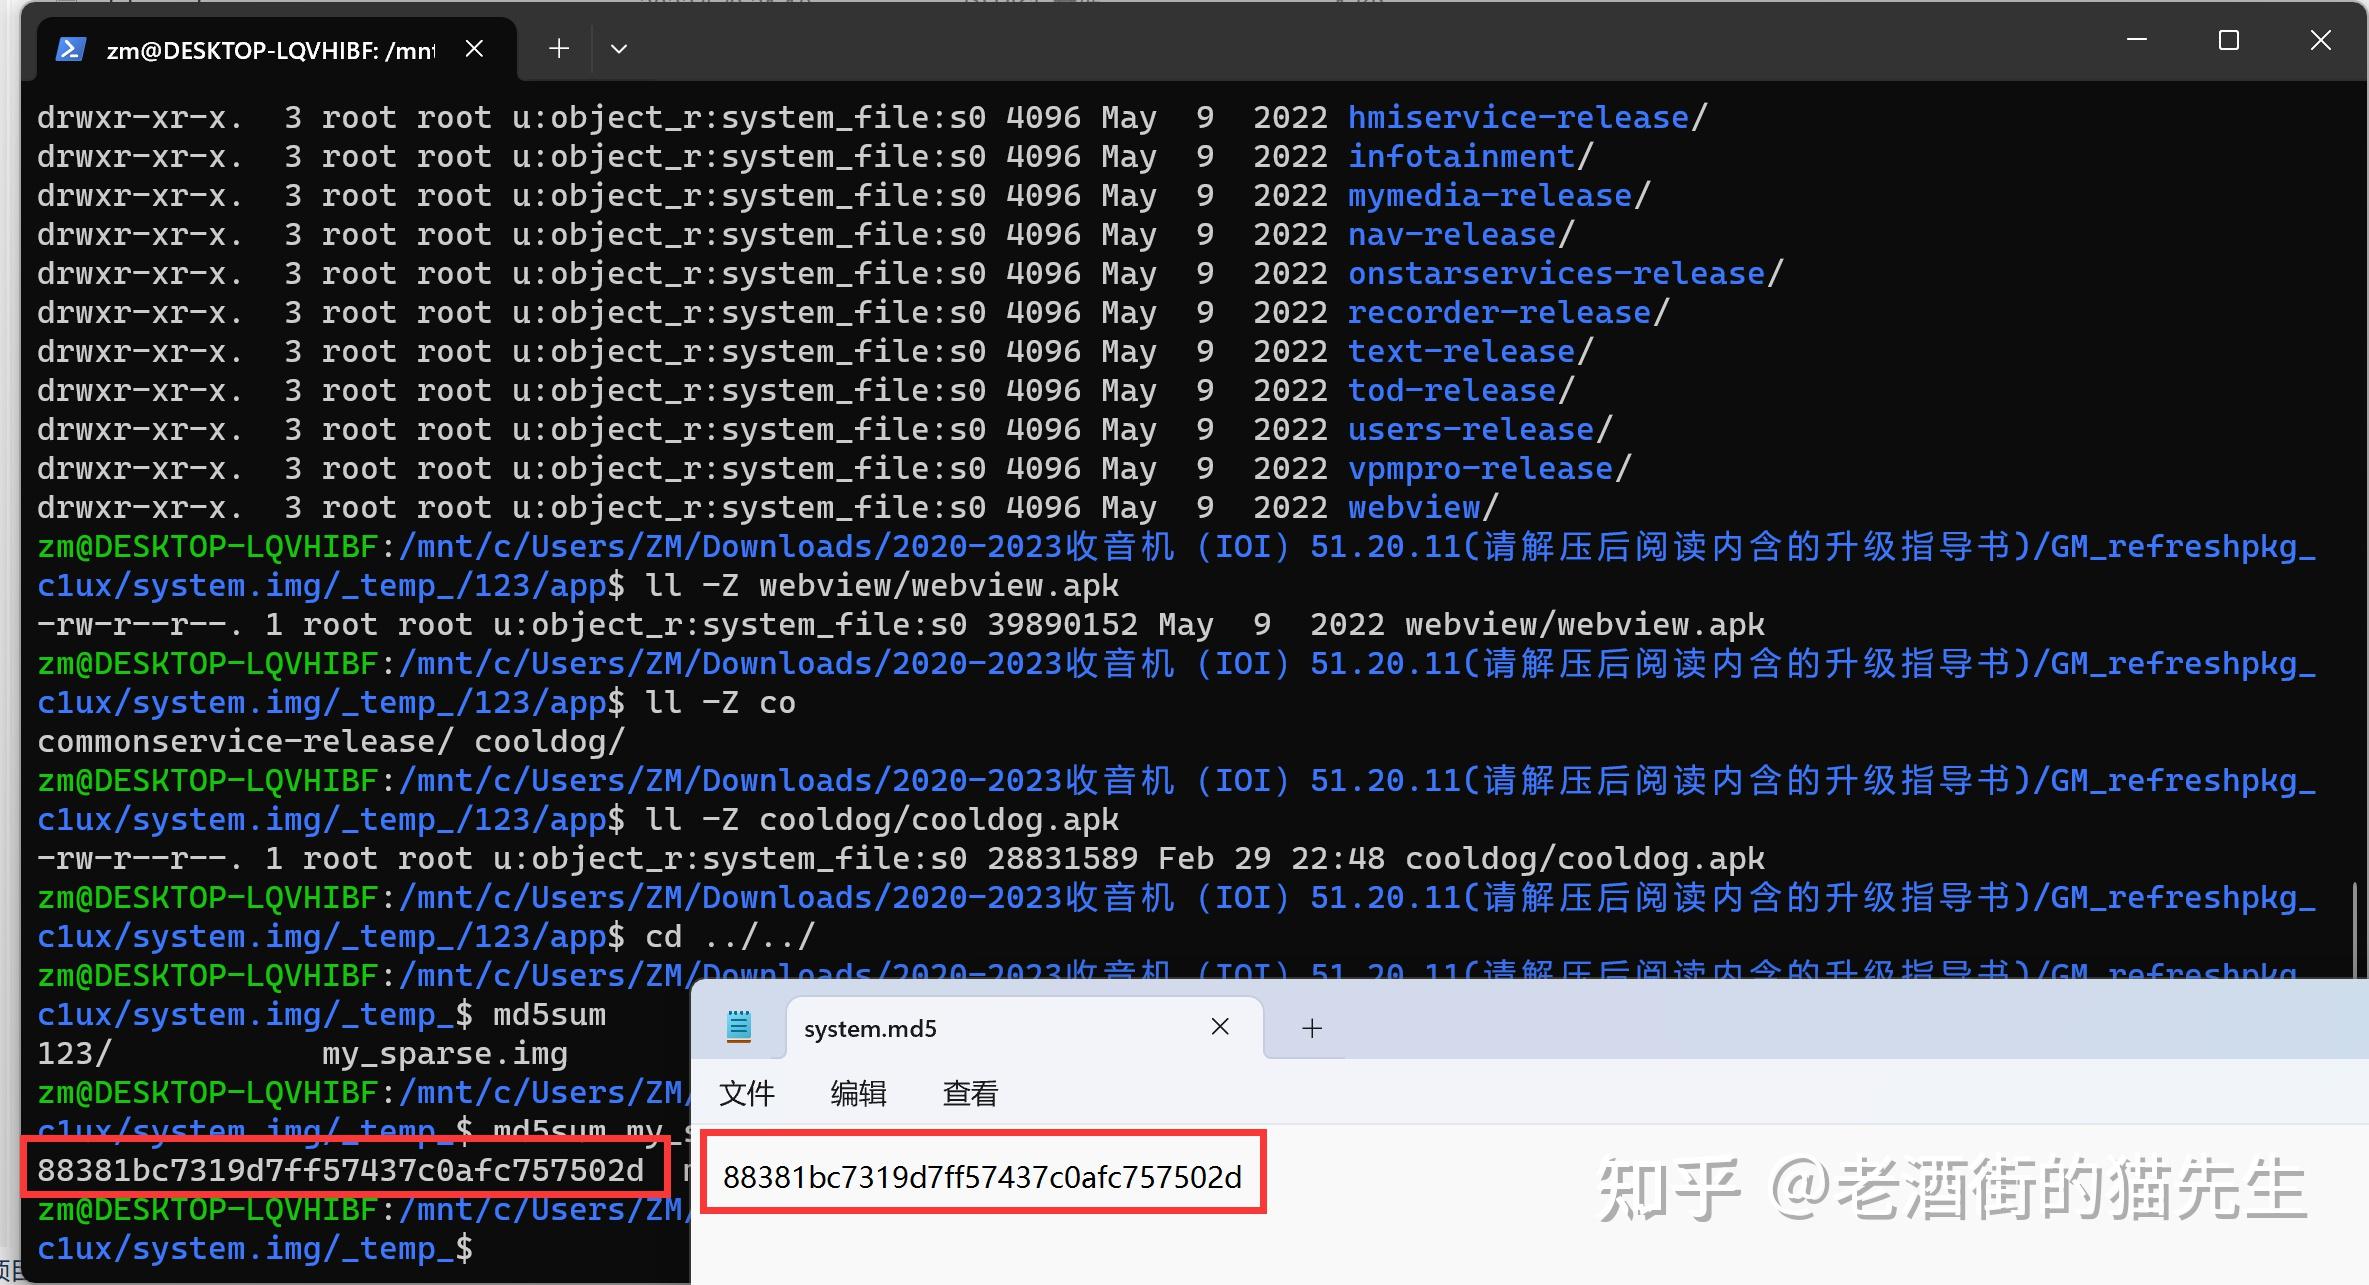Screen dimensions: 2369x1285
Task: Close the zm@DESKTOP-LQVHIBF terminal tab
Action: [475, 48]
